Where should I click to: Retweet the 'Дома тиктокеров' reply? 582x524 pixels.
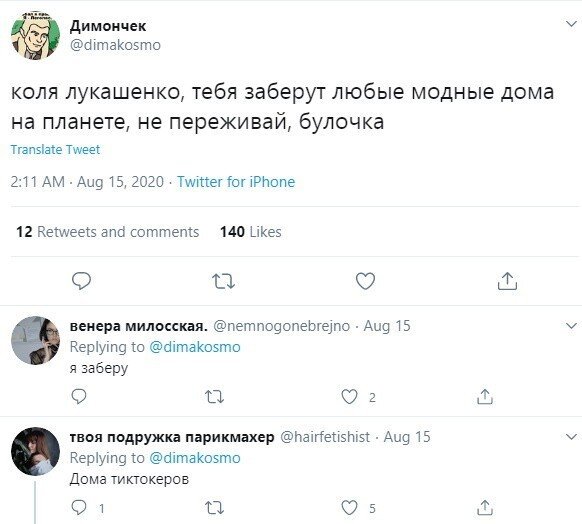click(x=215, y=508)
